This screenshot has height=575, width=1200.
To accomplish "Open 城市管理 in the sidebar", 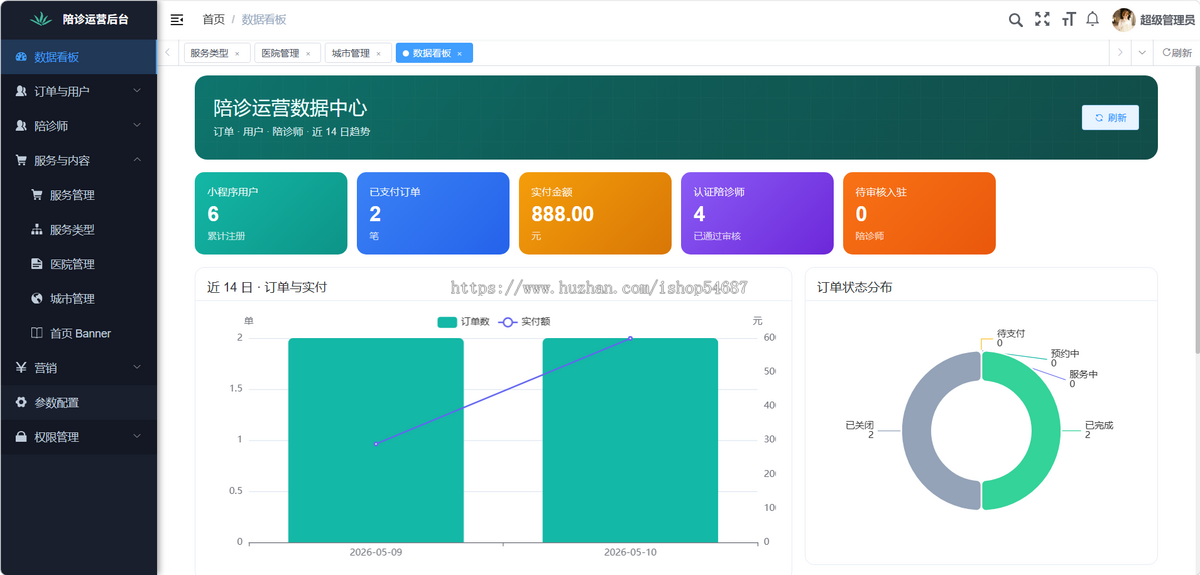I will (78, 298).
